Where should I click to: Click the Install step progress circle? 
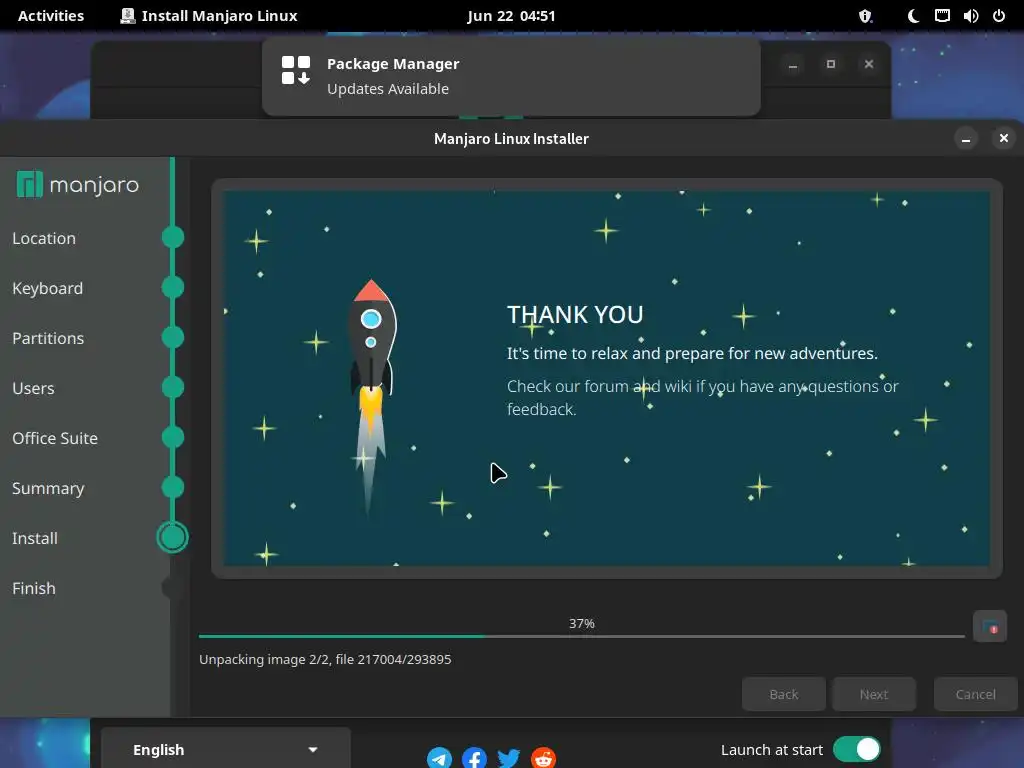click(172, 537)
